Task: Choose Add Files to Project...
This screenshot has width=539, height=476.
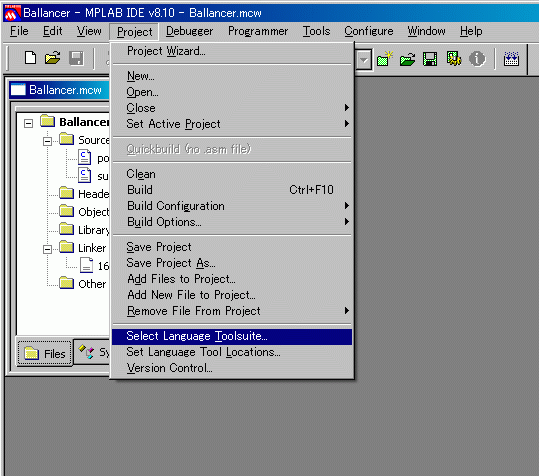Action: (232, 279)
